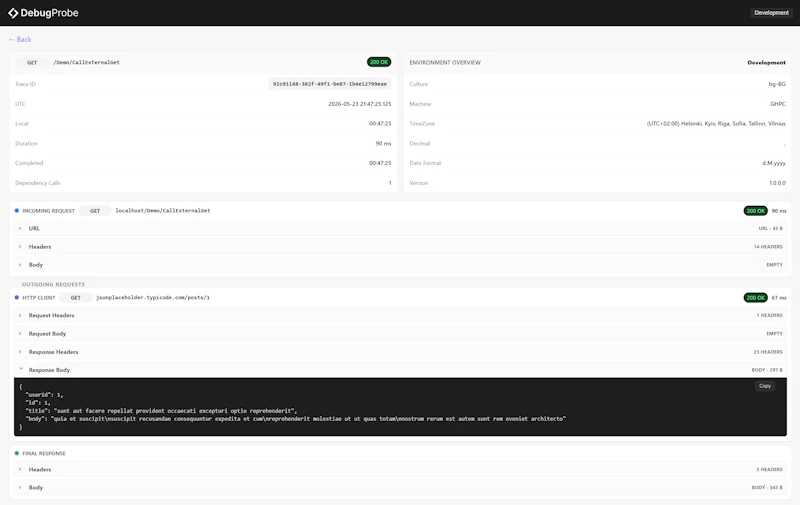Click the GET pill in Incoming Request row

coord(95,211)
